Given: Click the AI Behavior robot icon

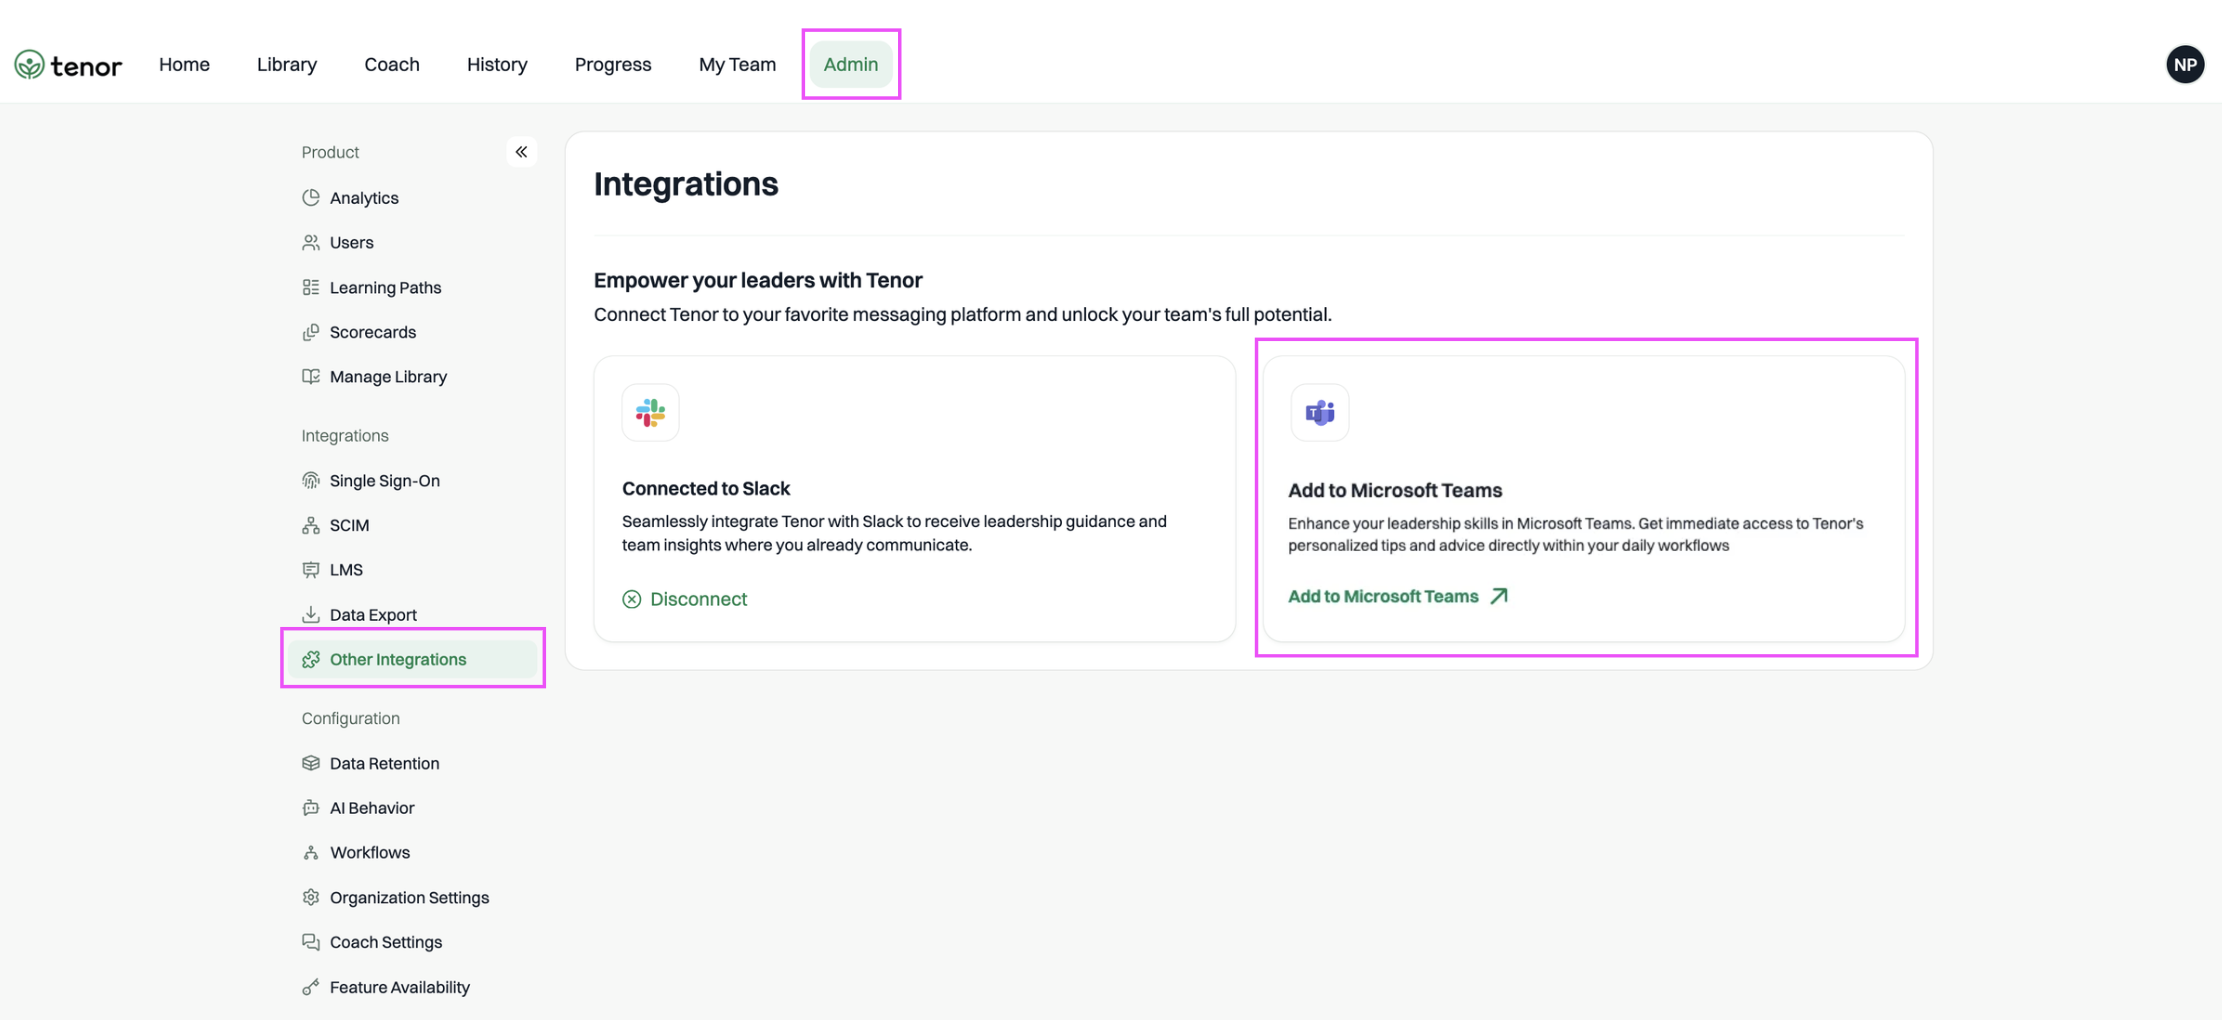Looking at the screenshot, I should click(311, 808).
